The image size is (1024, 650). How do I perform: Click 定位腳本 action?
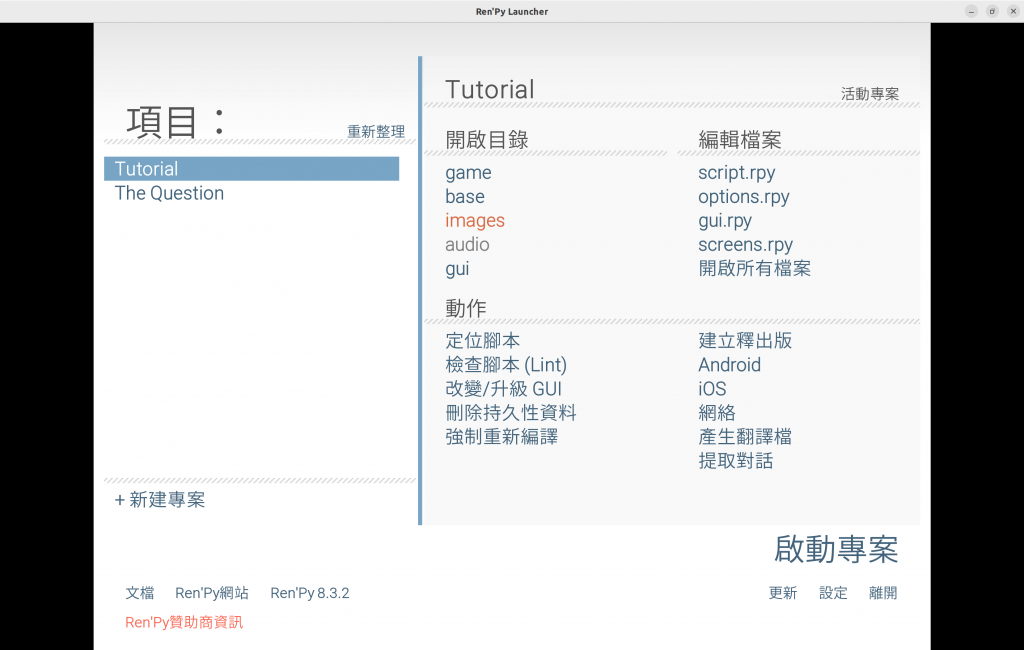483,341
